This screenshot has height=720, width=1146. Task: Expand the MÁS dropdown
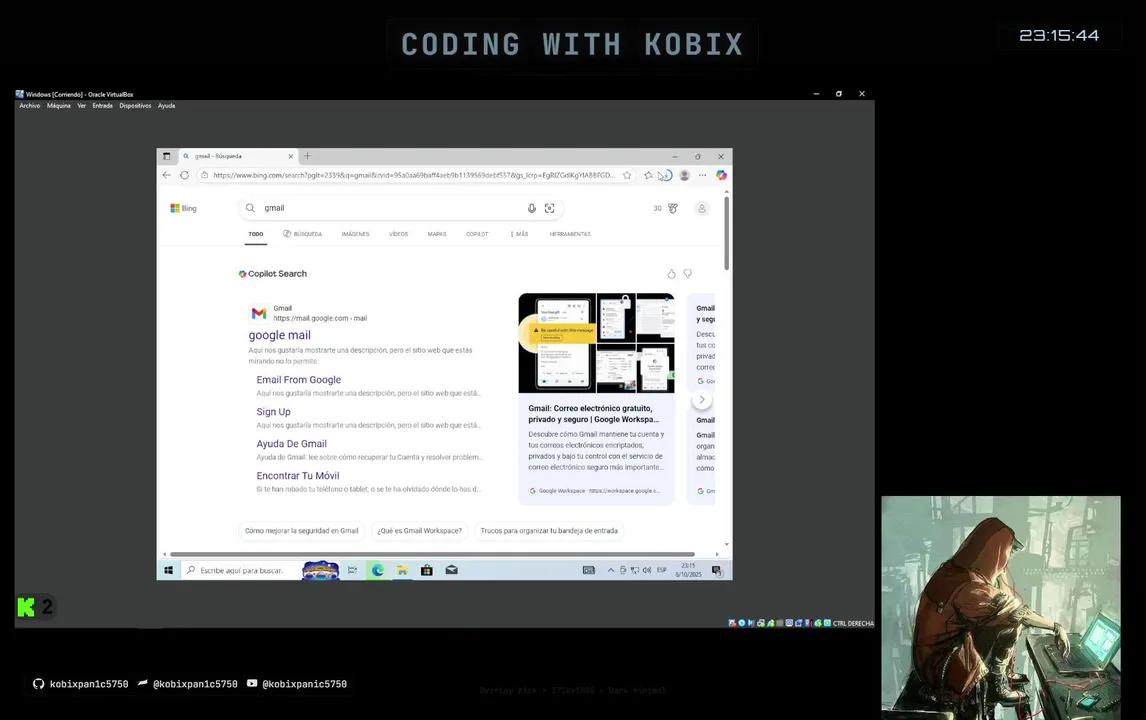(x=519, y=234)
